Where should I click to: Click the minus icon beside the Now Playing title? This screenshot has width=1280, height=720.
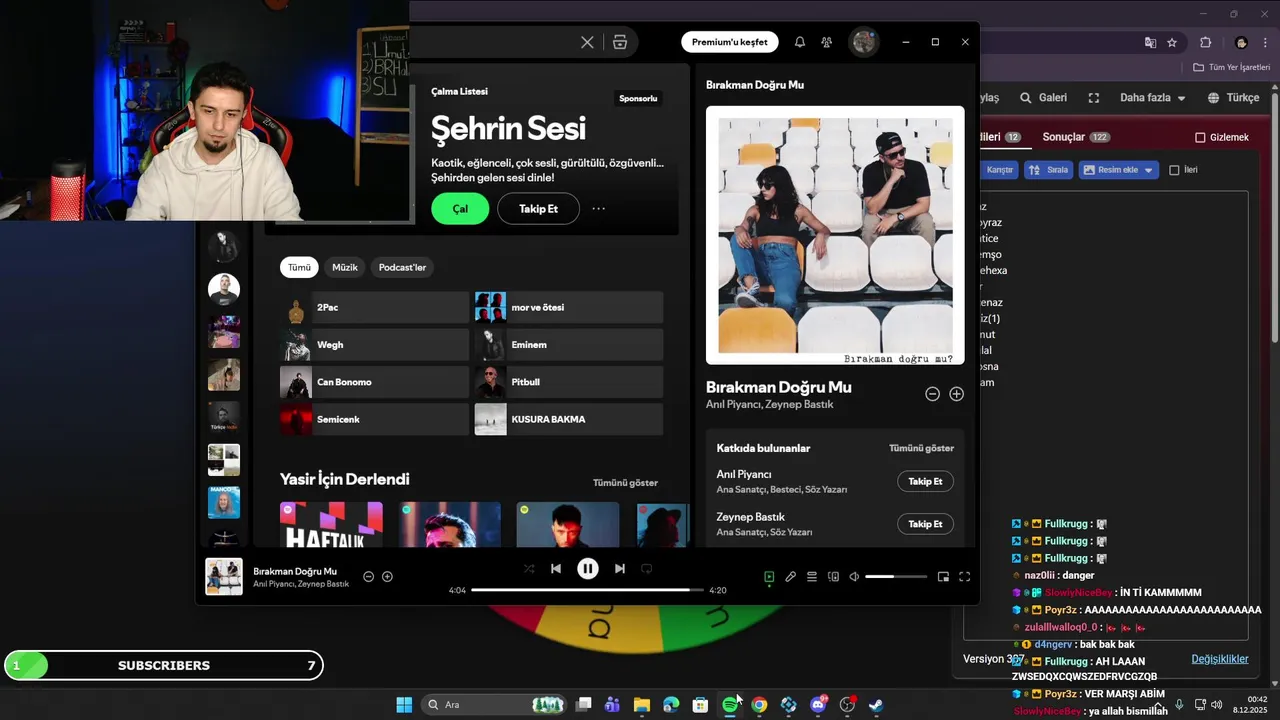pos(932,394)
